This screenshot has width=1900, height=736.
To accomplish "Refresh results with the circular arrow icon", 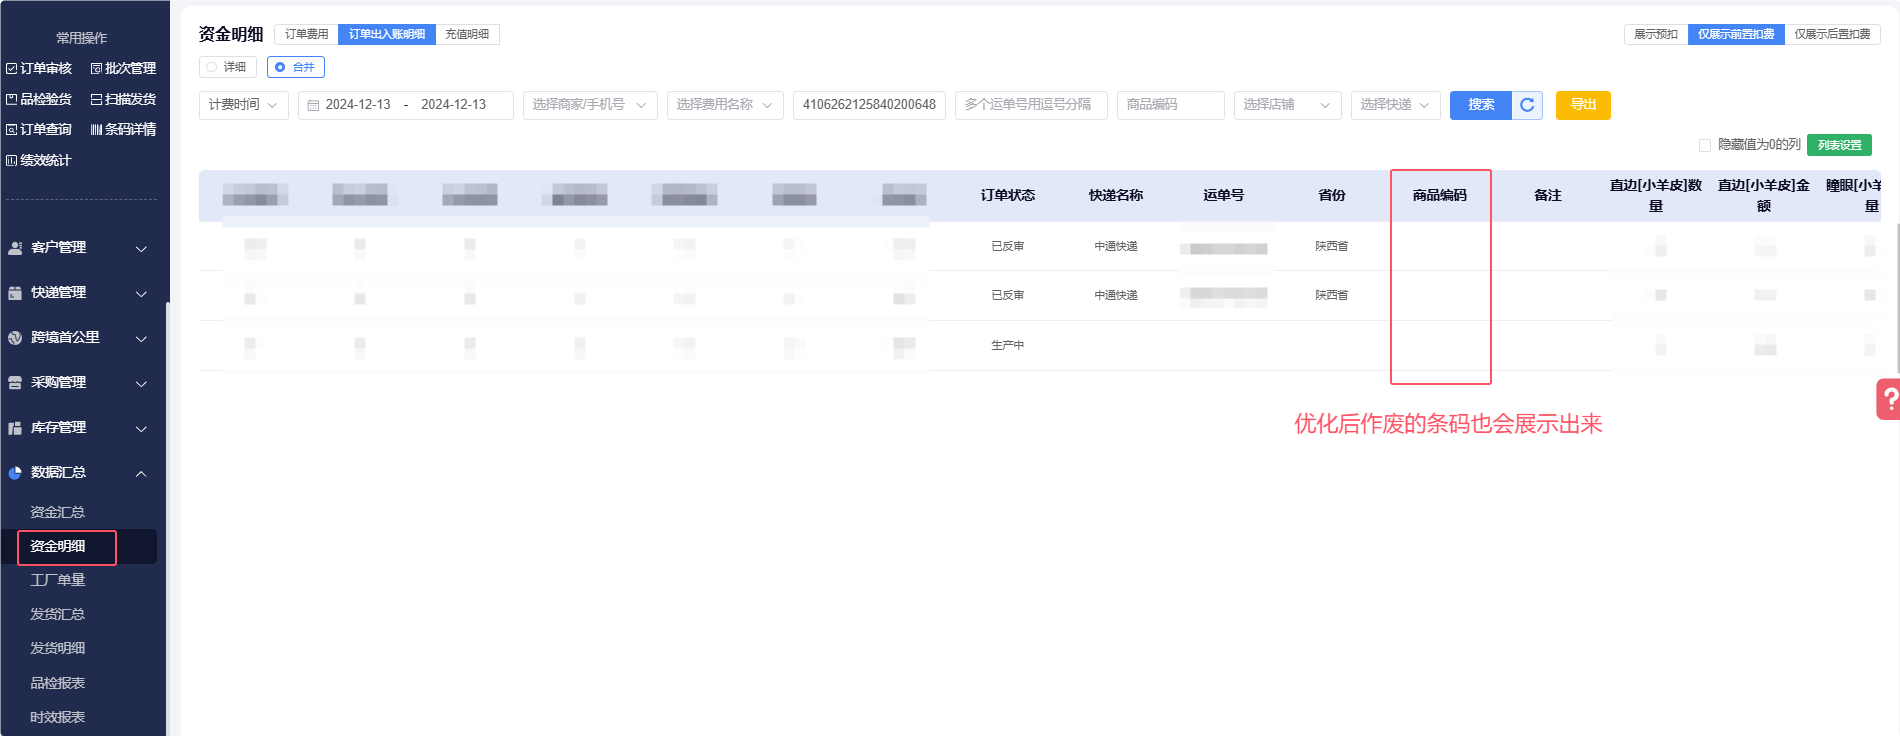I will (x=1527, y=105).
